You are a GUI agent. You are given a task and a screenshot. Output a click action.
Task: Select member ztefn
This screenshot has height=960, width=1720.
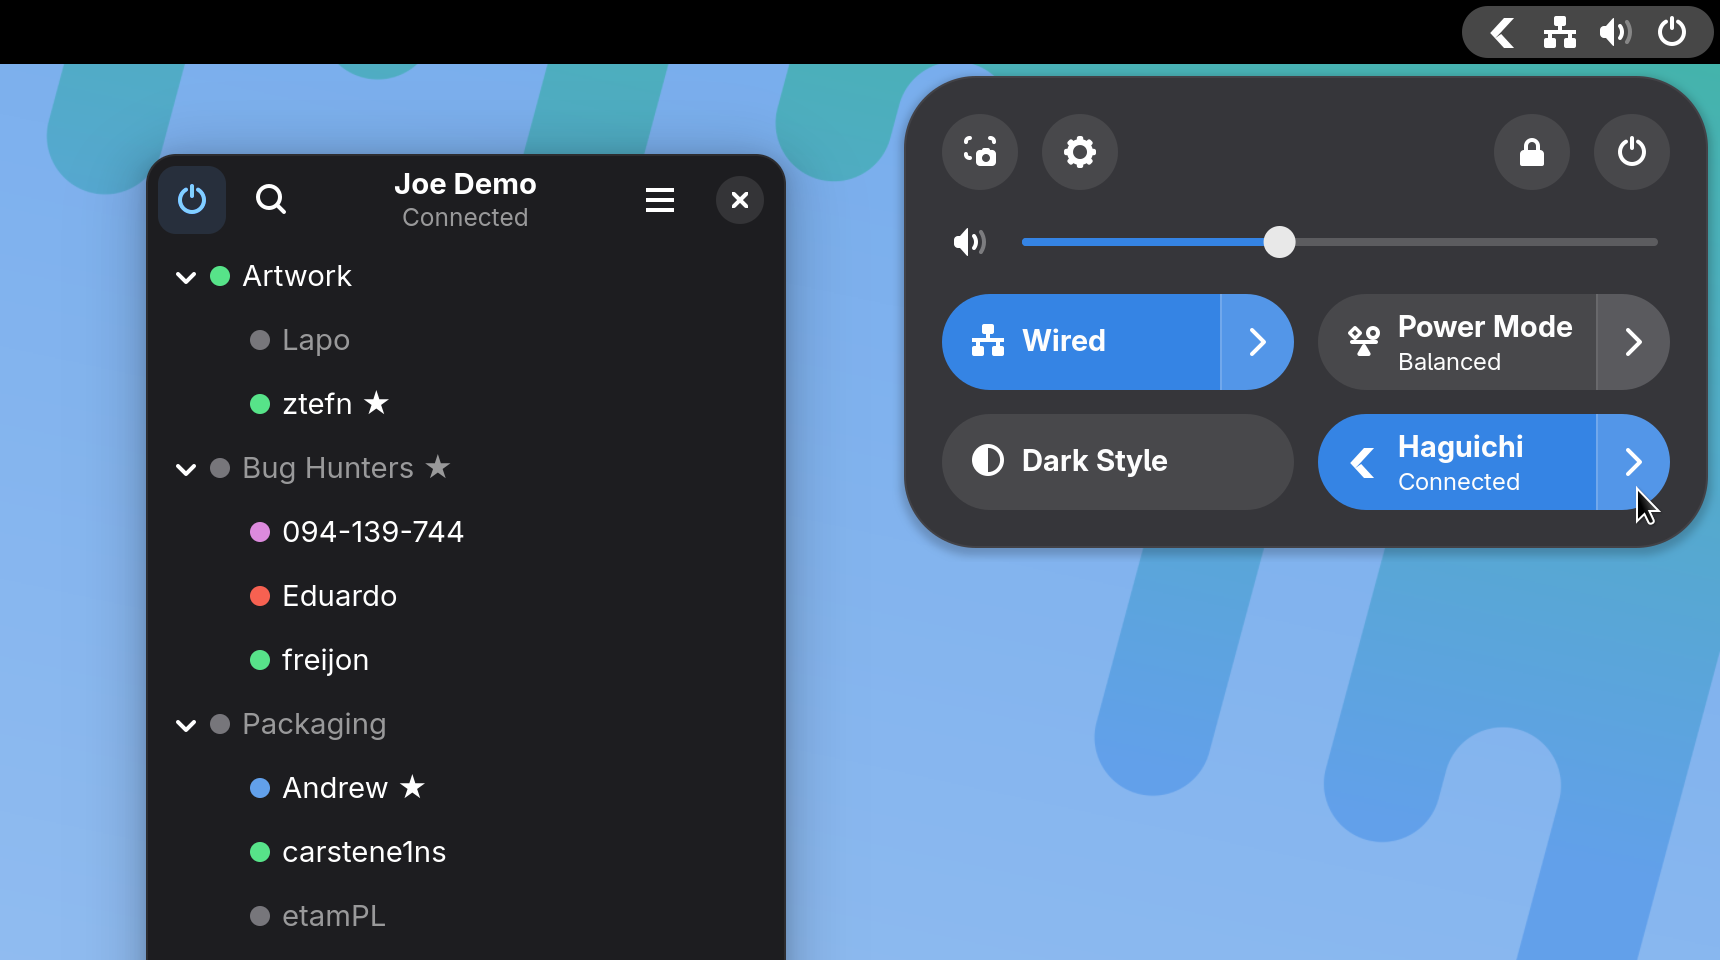(466, 404)
